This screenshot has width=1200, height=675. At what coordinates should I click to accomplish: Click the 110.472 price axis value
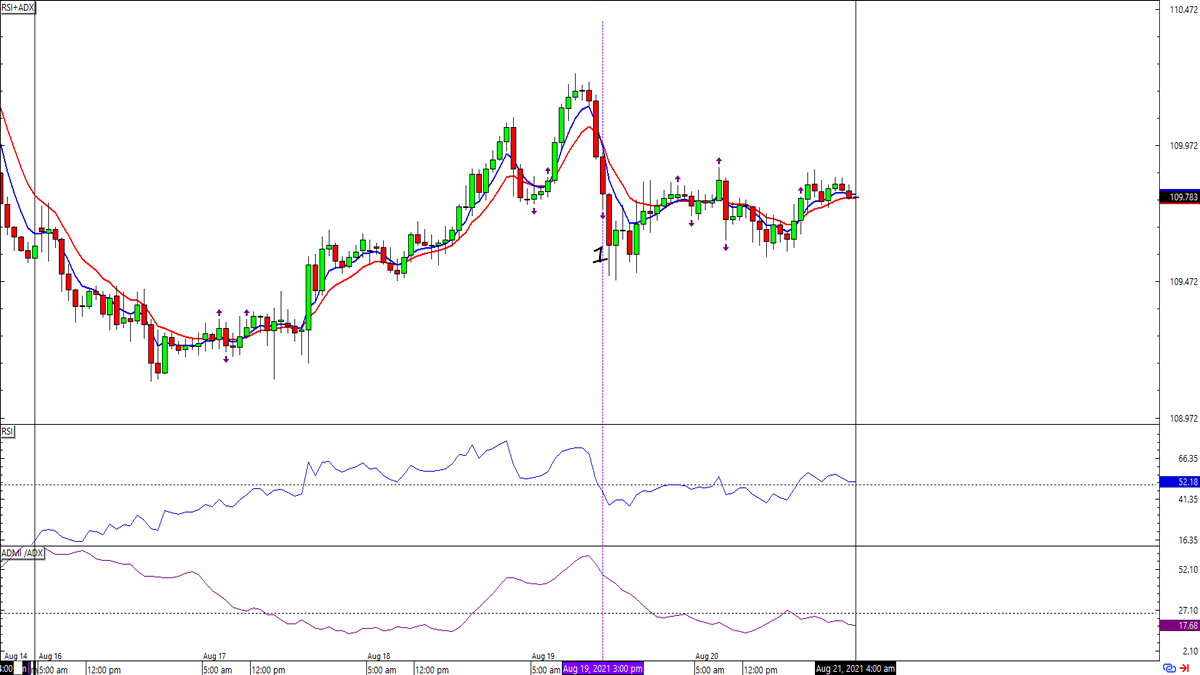pyautogui.click(x=1183, y=10)
